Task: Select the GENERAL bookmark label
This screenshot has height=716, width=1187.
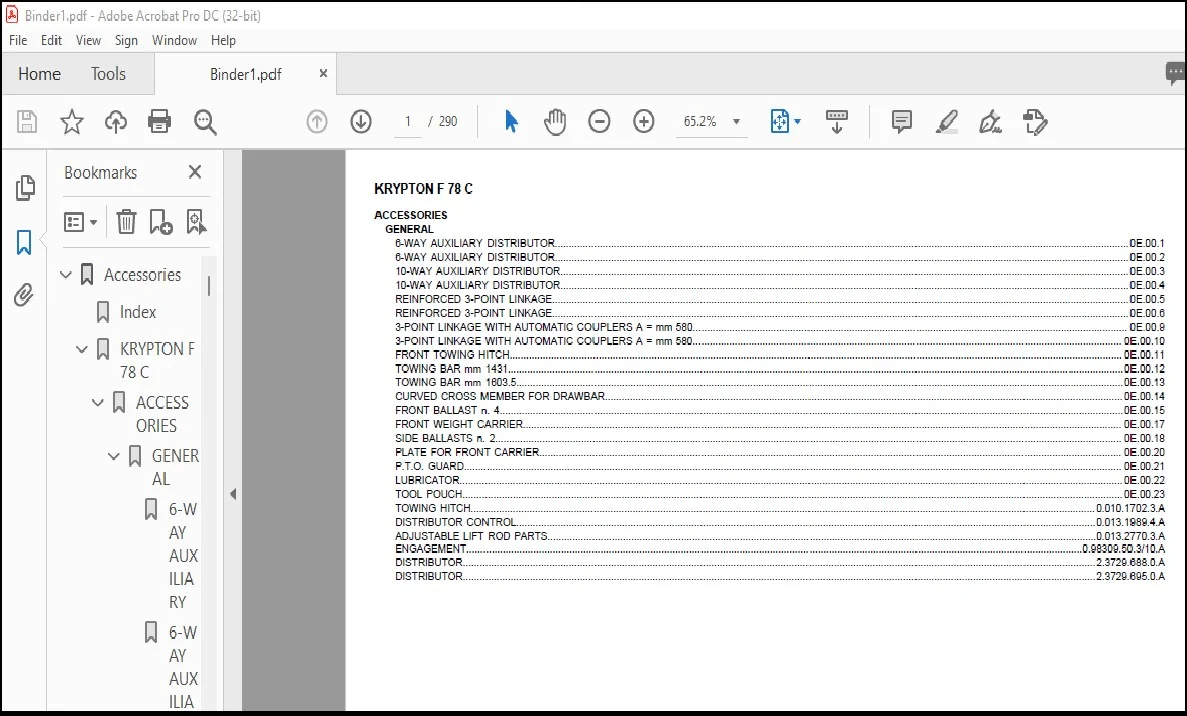Action: 175,467
